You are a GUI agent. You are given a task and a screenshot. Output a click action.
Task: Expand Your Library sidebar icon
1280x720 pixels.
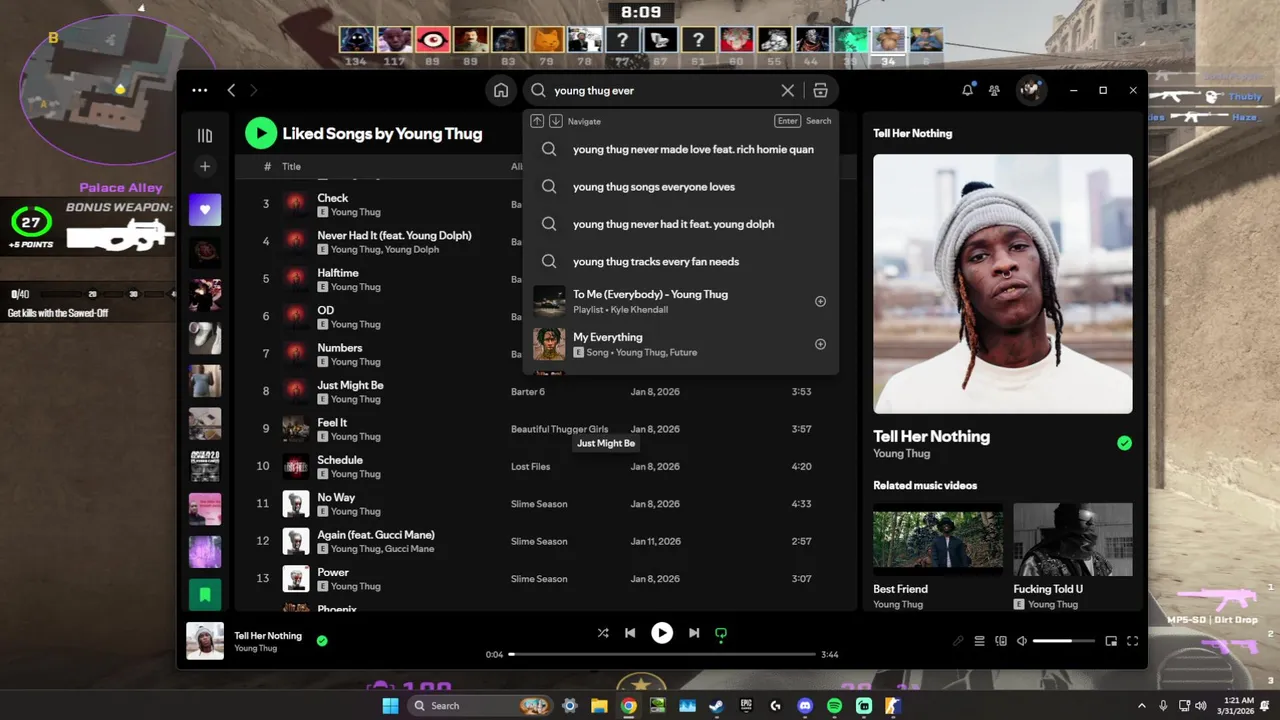point(205,136)
